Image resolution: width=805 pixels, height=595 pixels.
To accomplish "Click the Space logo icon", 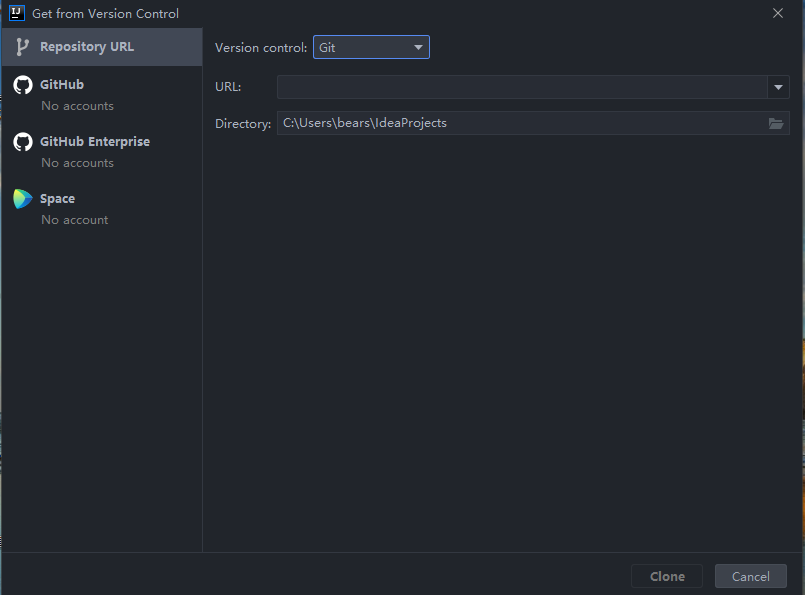I will (23, 199).
